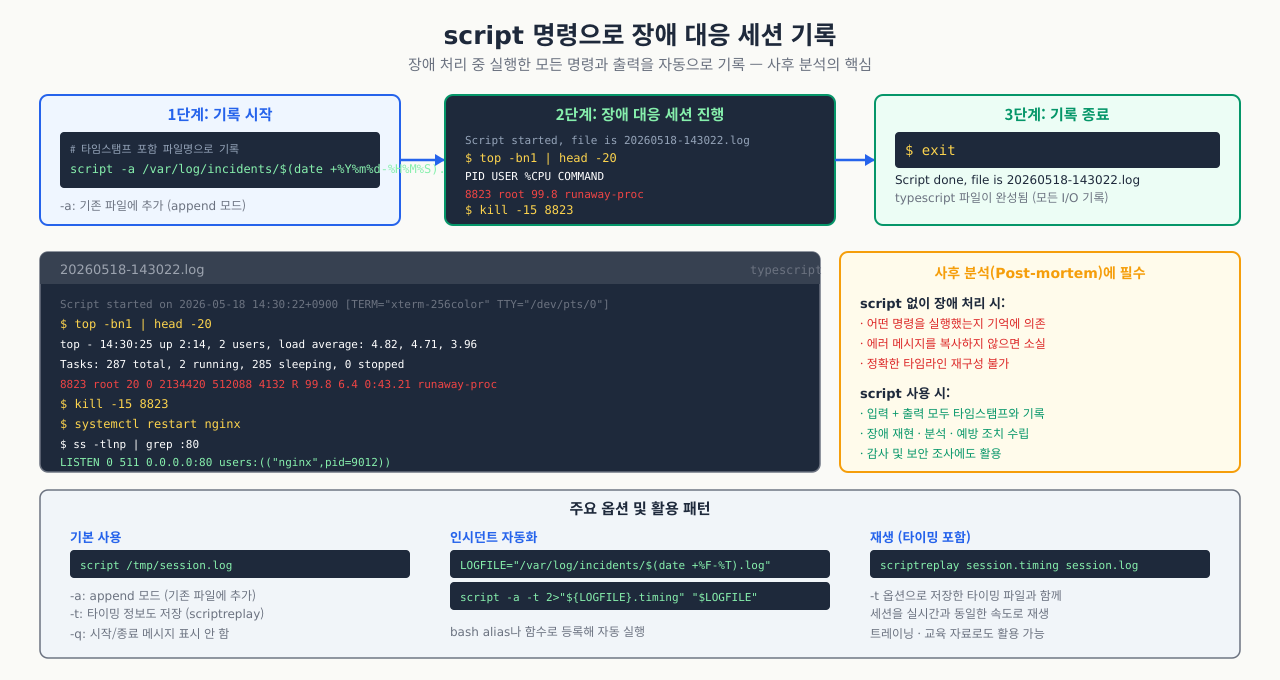Screen dimensions: 1280x680
Task: Click the subtitle starting '장애 처리 중 실행한'
Action: [640, 64]
